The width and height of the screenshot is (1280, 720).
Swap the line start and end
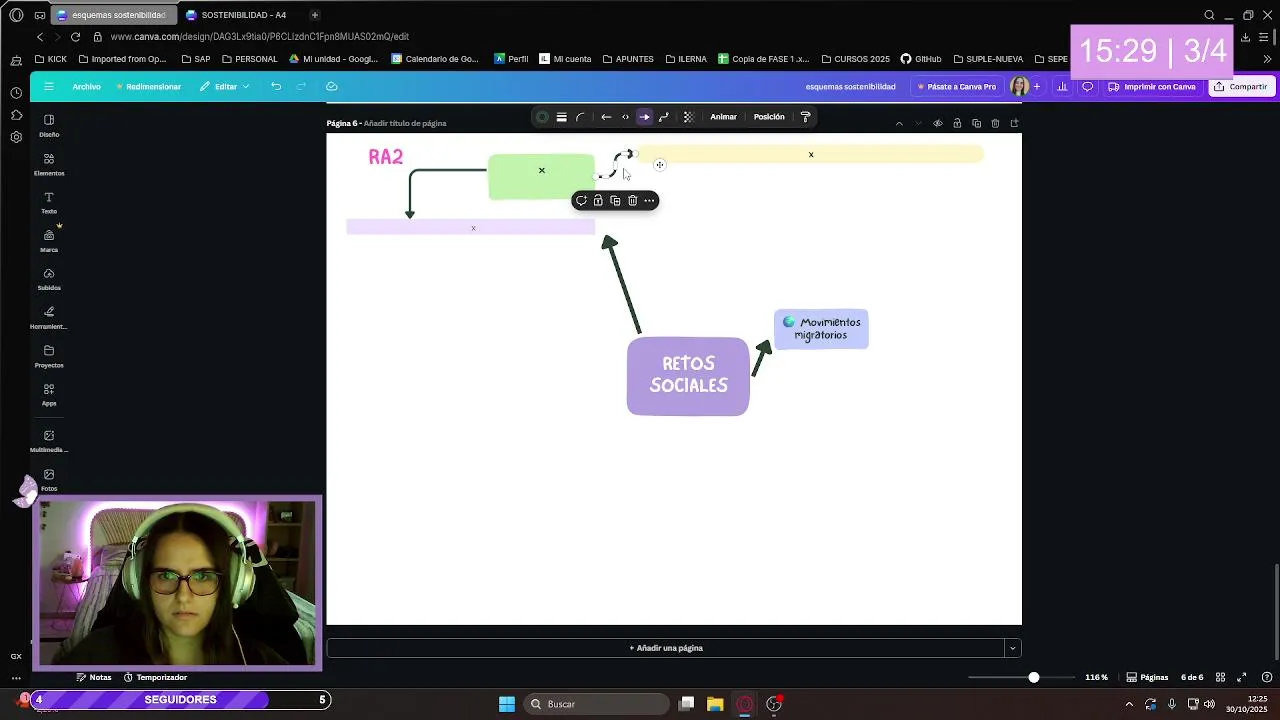click(625, 117)
